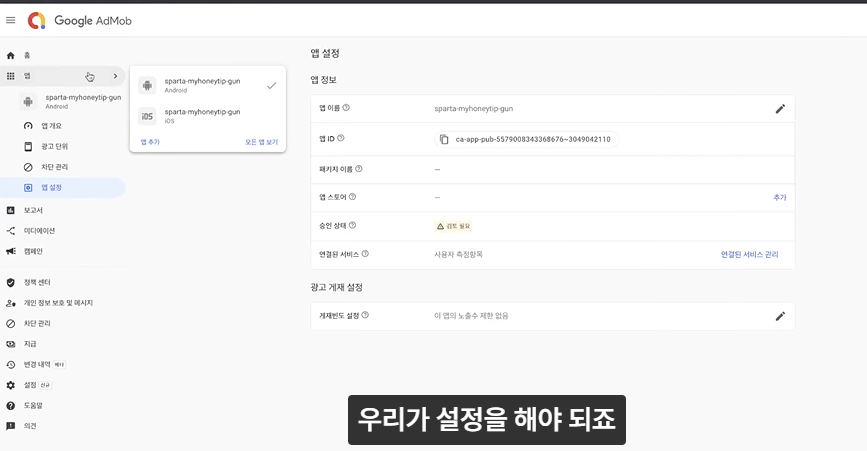
Task: Click the 추가 link for 앱 스토어
Action: (x=780, y=197)
